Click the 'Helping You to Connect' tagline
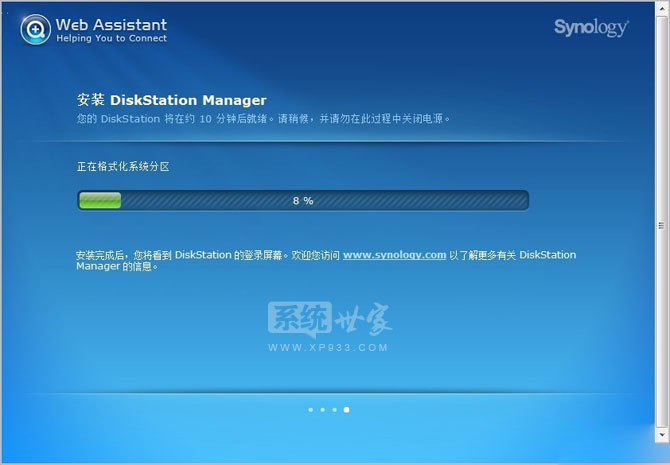Image resolution: width=670 pixels, height=465 pixels. [112, 38]
